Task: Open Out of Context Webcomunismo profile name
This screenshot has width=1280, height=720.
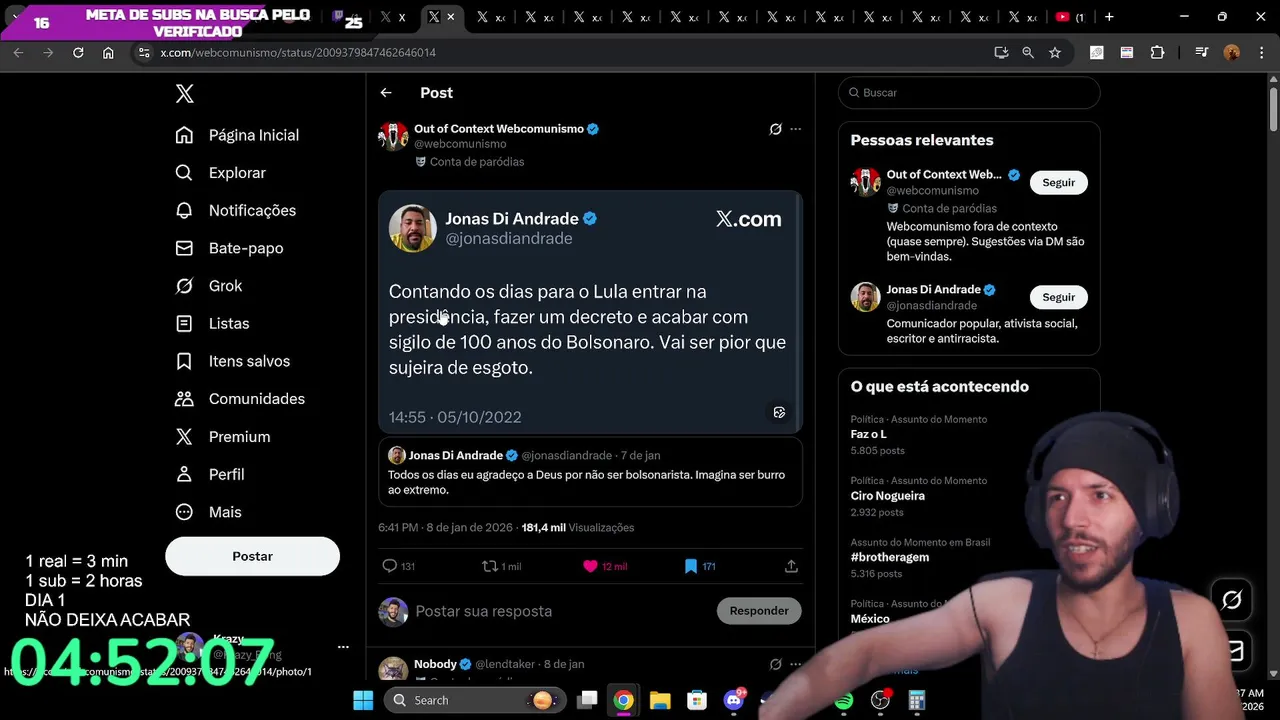Action: pyautogui.click(x=499, y=129)
